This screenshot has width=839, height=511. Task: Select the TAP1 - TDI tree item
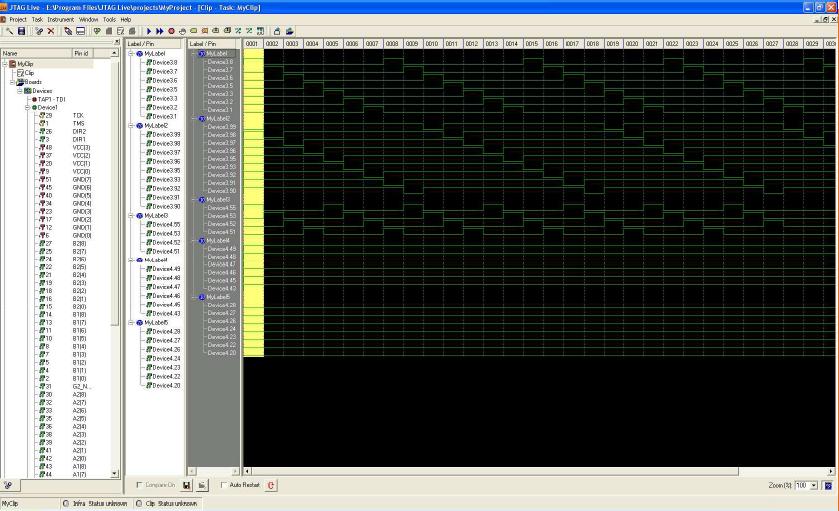tap(51, 100)
